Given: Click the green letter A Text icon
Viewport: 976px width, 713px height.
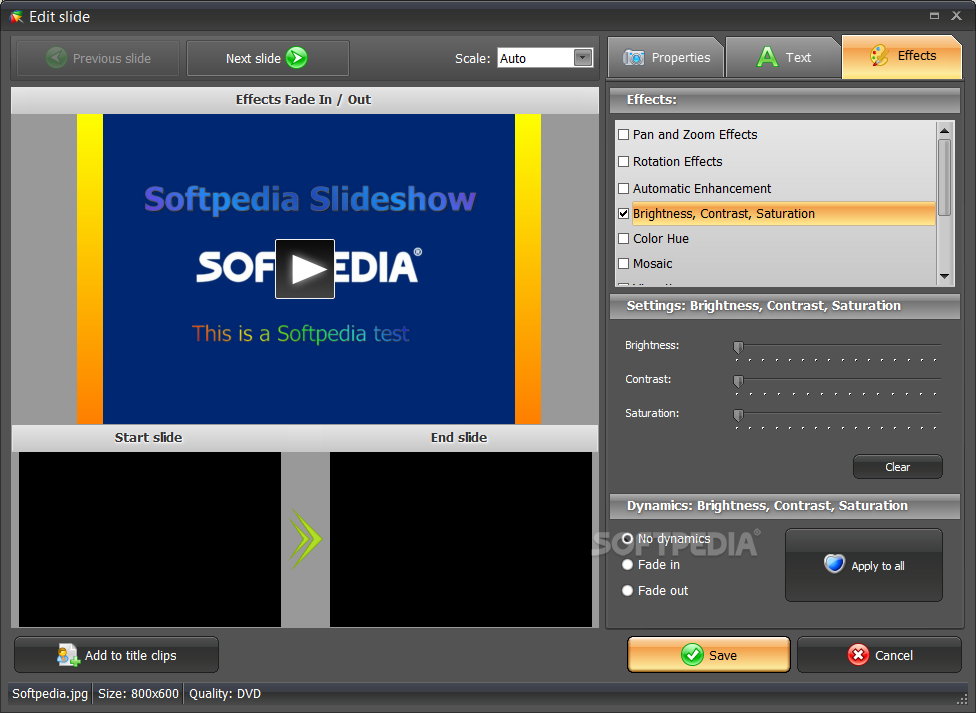Looking at the screenshot, I should tap(767, 57).
